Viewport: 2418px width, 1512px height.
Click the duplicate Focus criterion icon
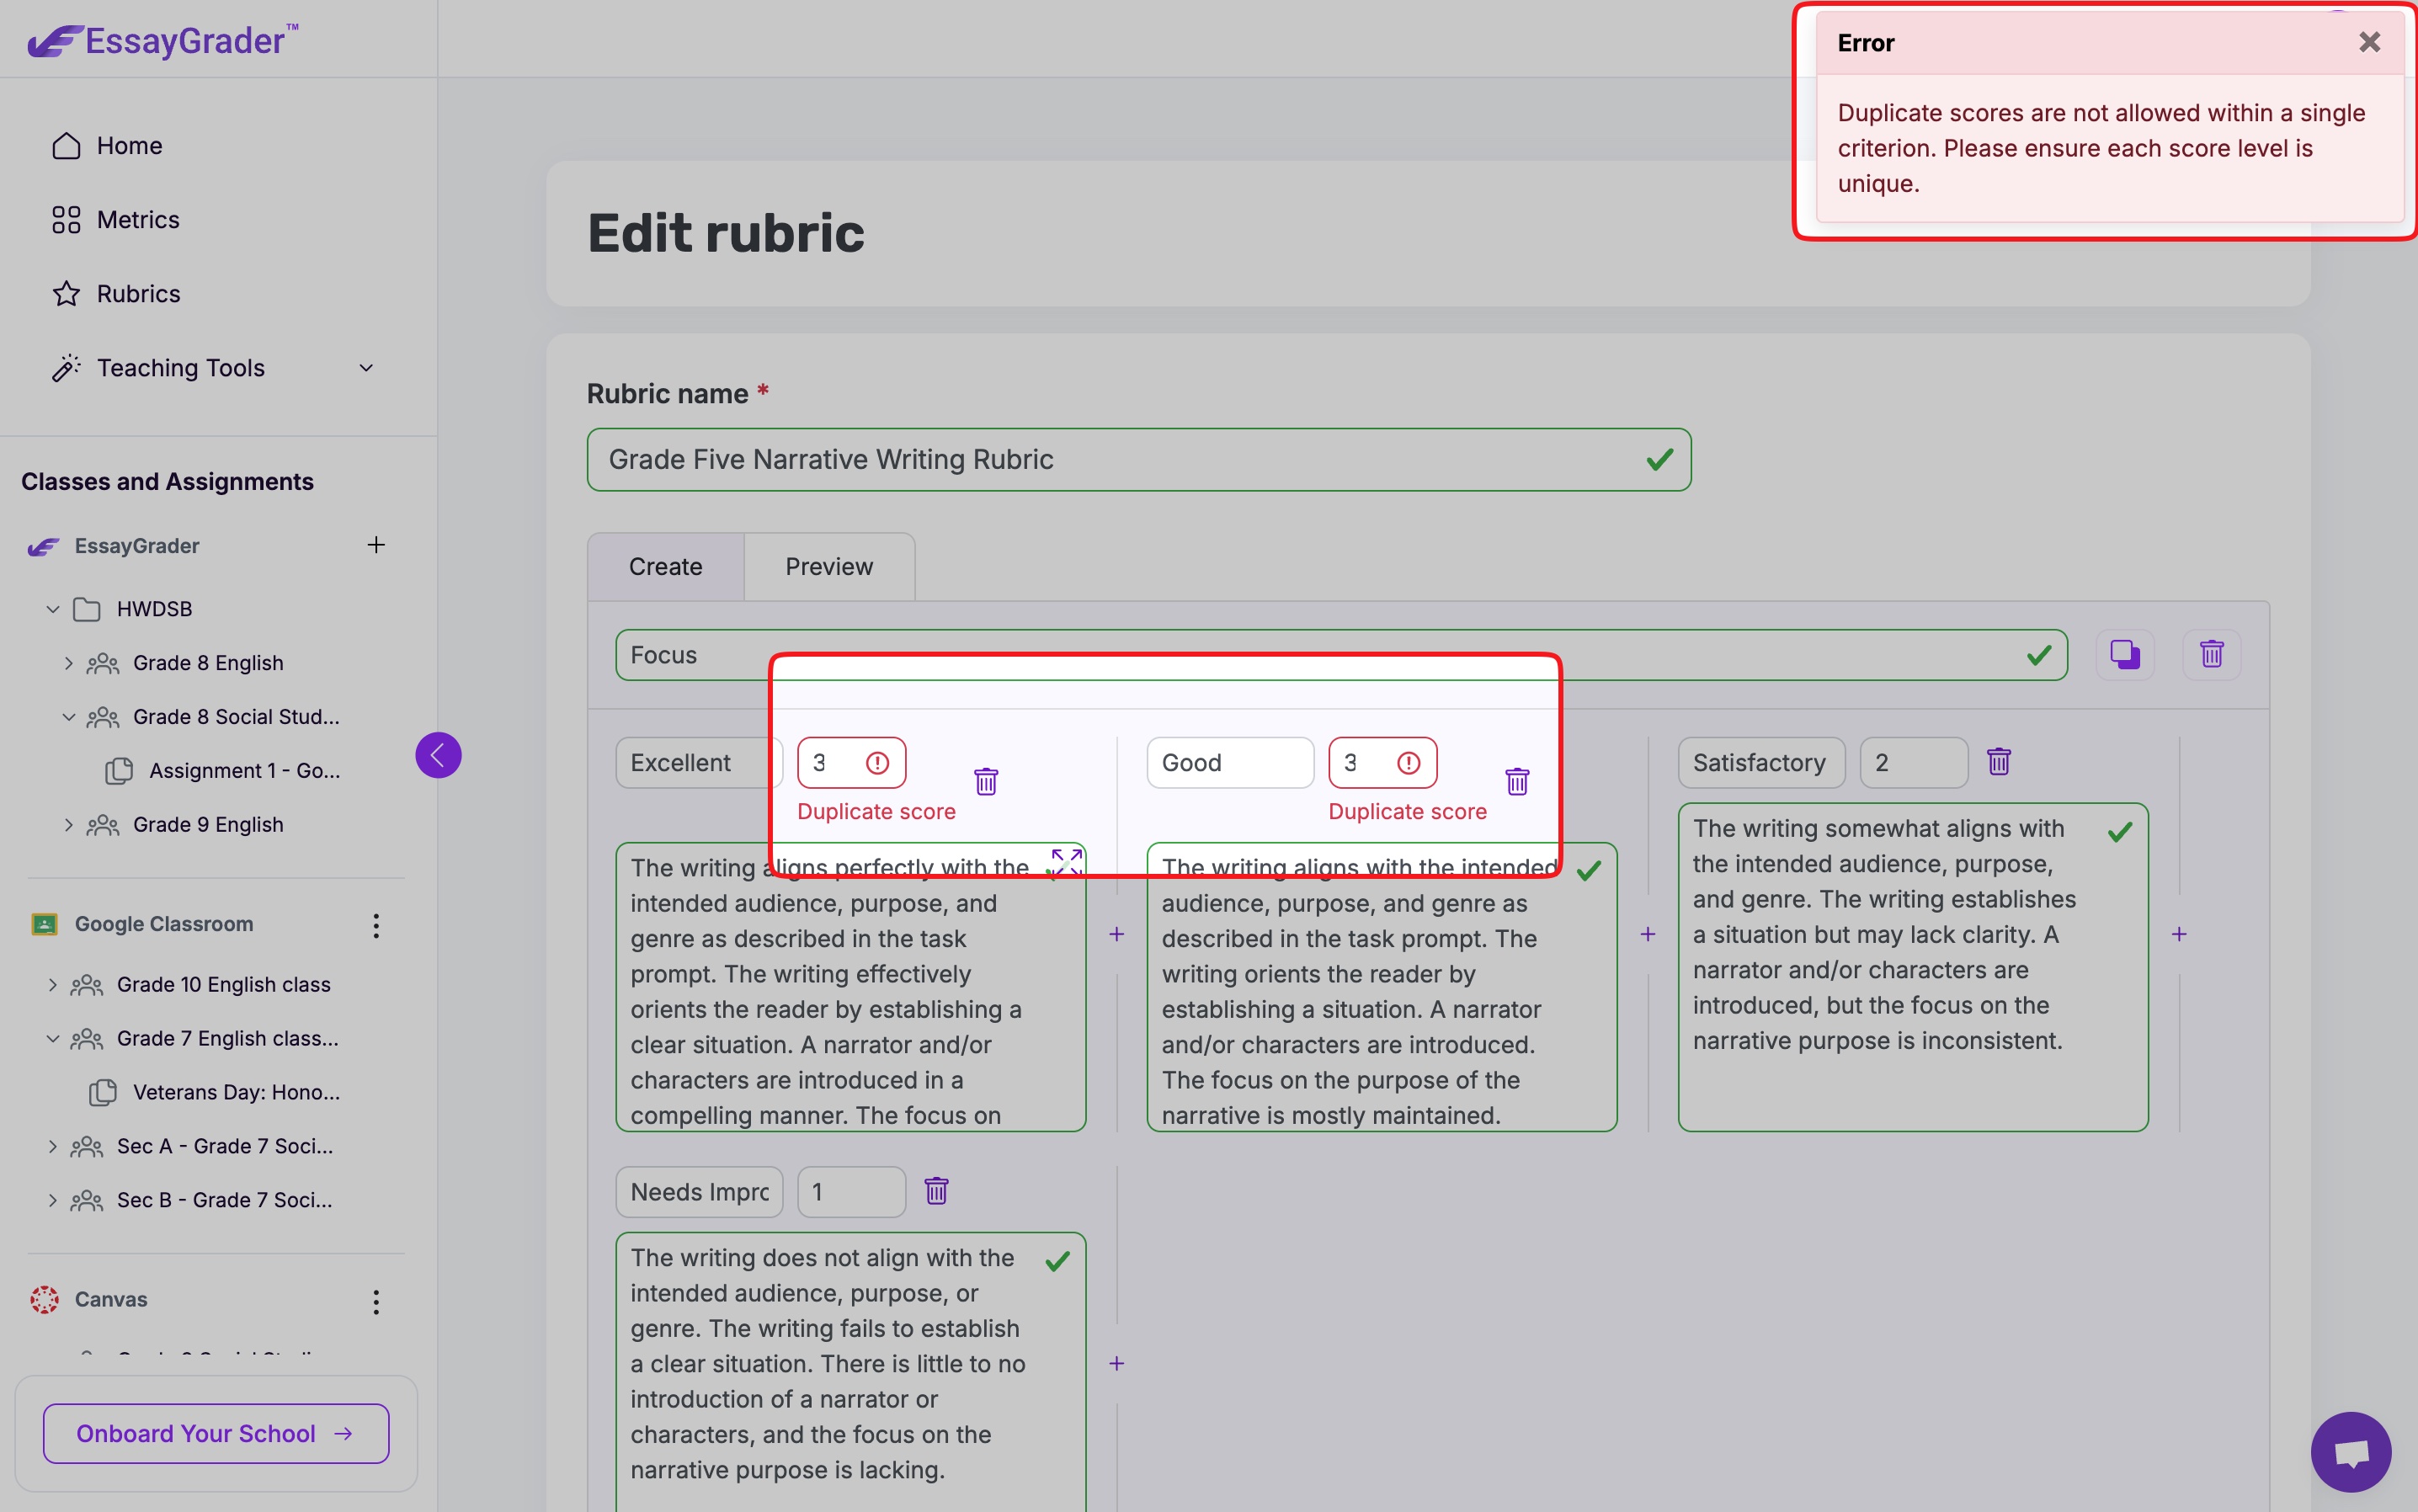tap(2124, 655)
